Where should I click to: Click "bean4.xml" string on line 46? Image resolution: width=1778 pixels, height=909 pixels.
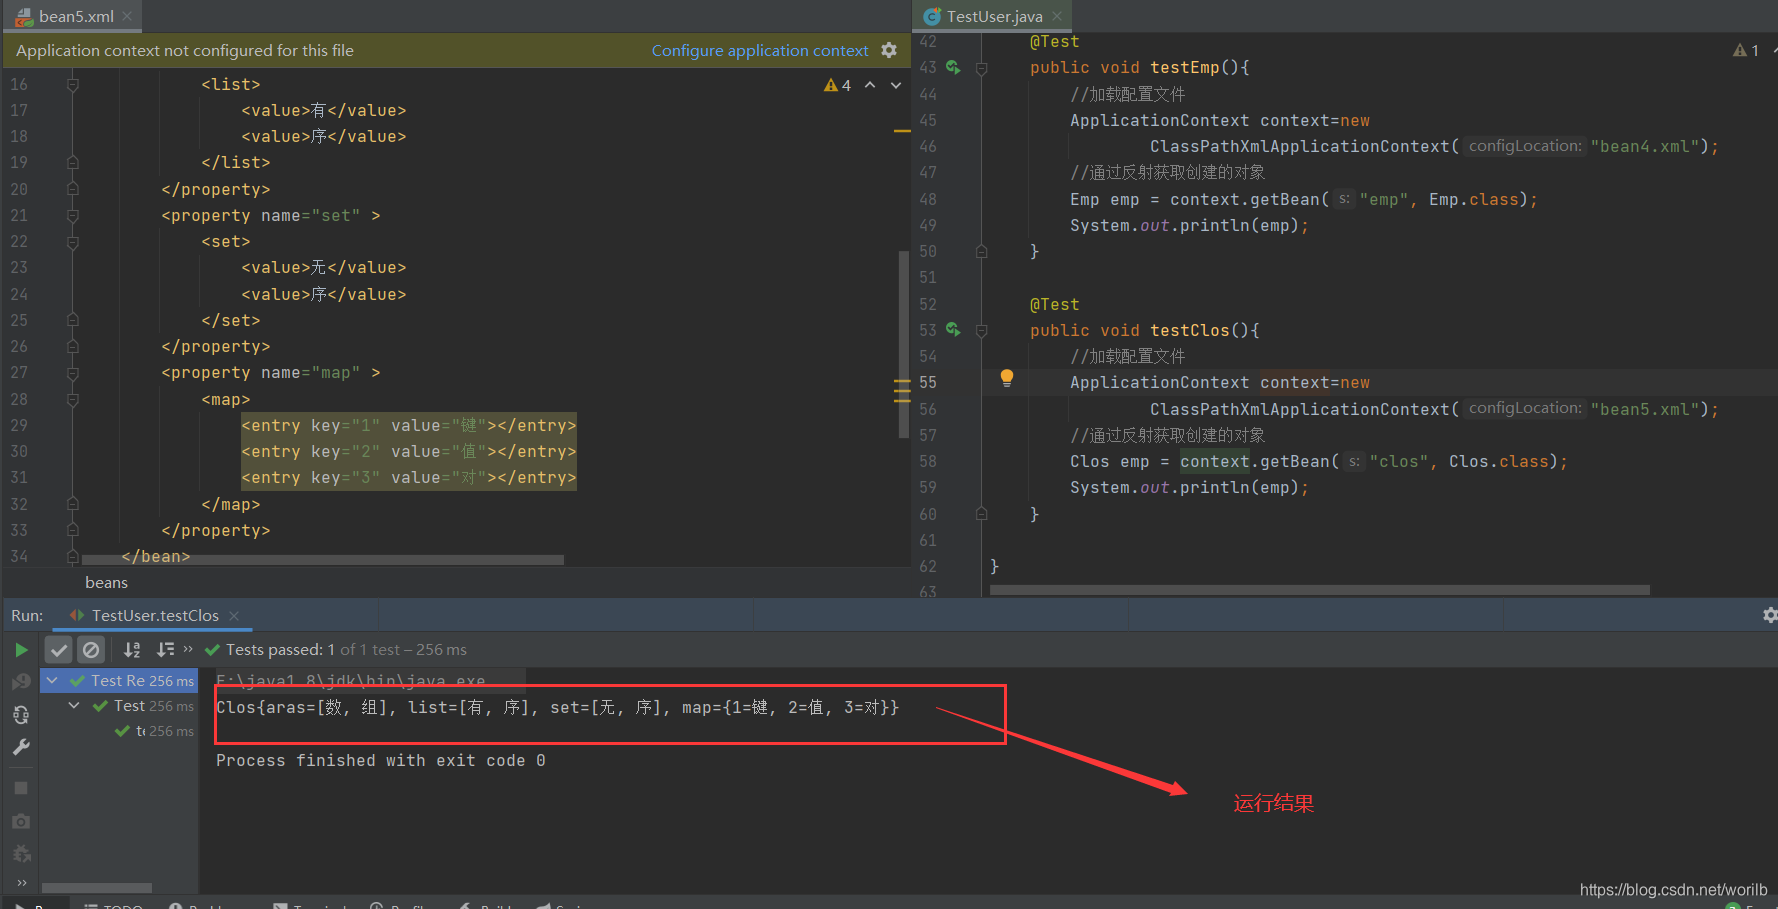point(1645,146)
